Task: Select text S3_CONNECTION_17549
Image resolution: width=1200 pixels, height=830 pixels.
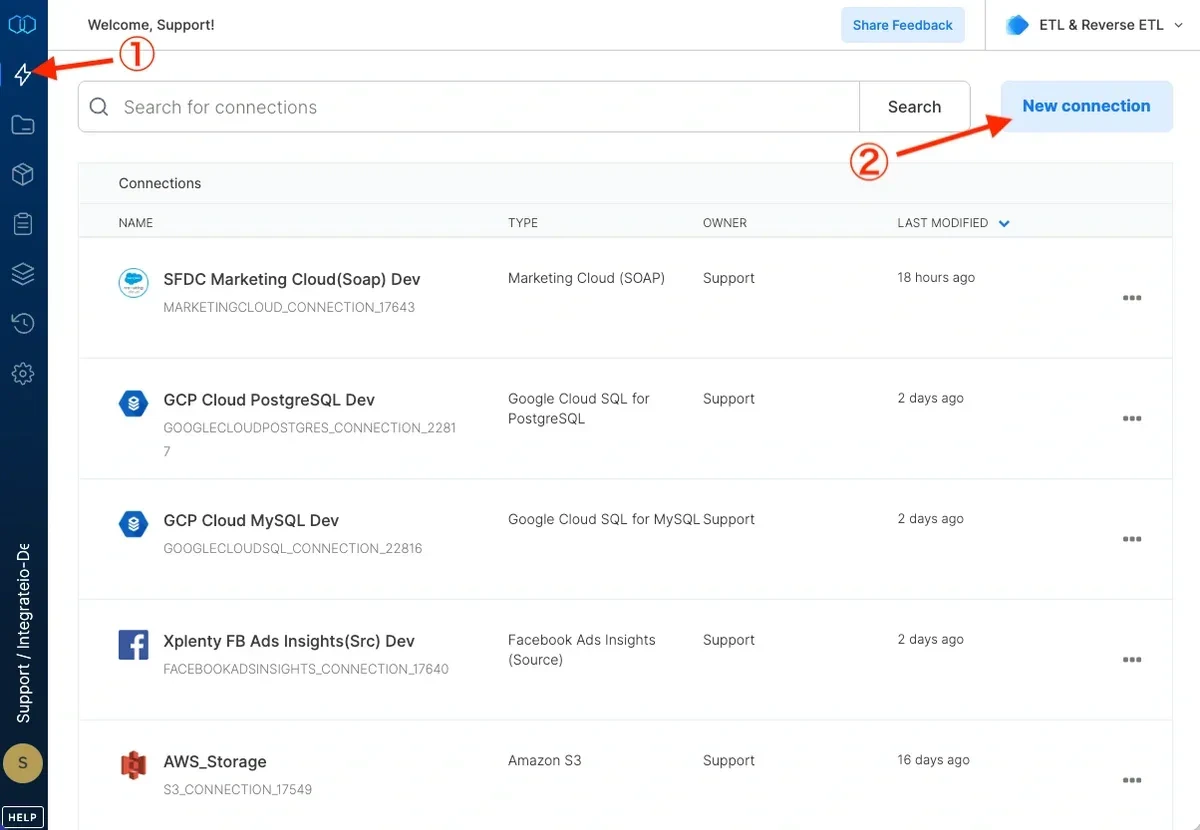Action: 238,790
